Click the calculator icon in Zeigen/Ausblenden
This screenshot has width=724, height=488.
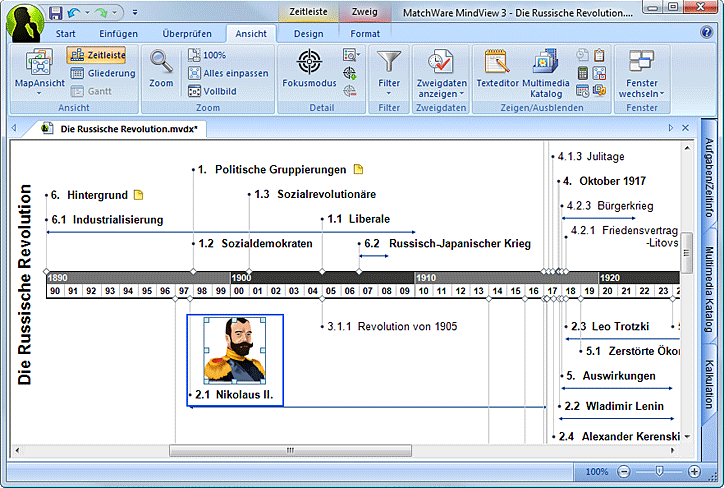tap(583, 73)
